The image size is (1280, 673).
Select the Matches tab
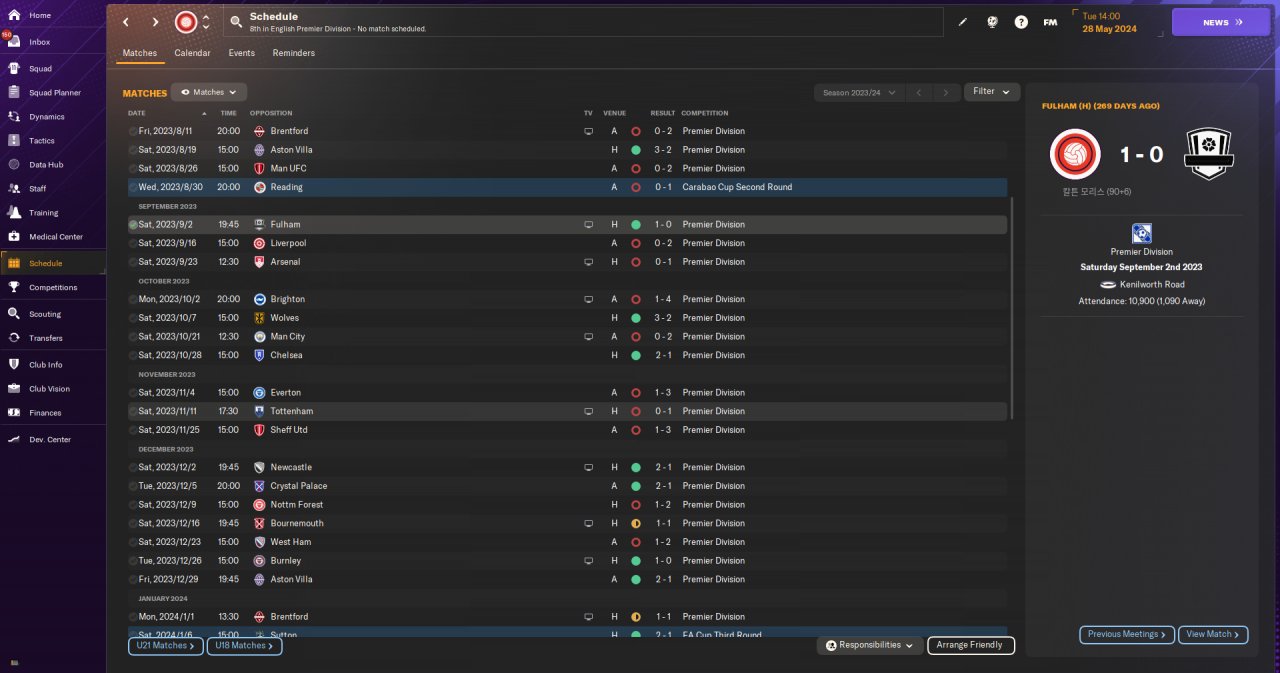point(140,53)
